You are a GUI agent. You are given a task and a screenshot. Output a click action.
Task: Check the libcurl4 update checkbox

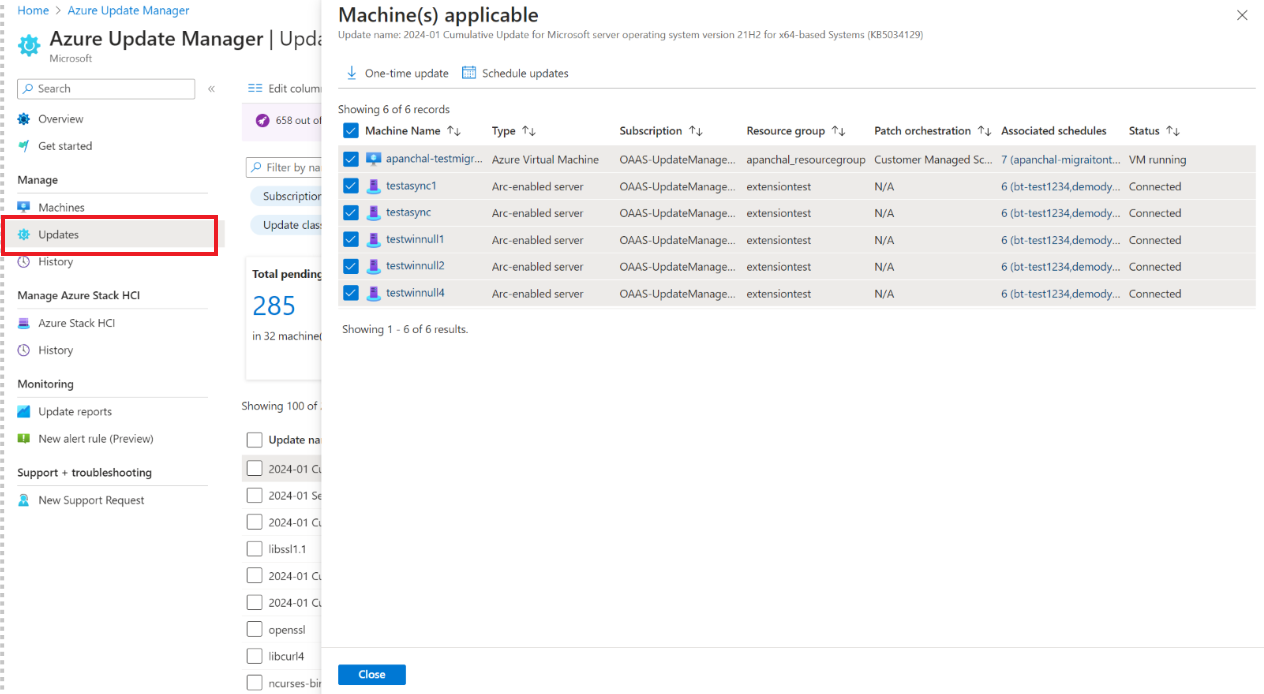click(255, 656)
